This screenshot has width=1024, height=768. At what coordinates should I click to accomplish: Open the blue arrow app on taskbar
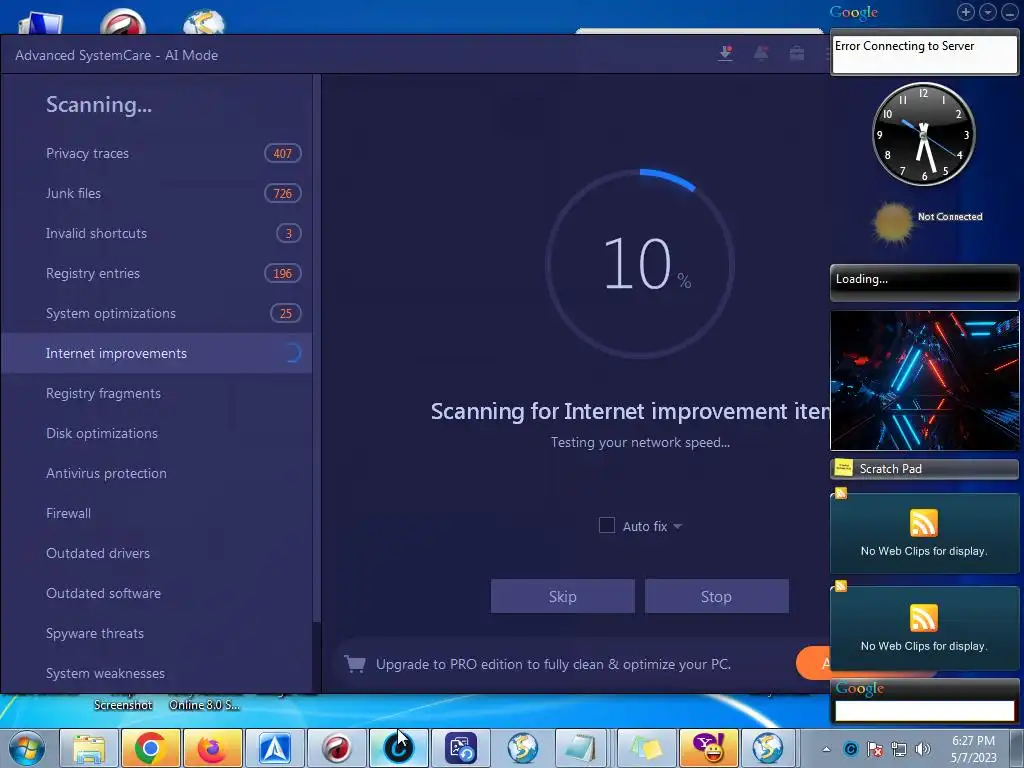click(x=274, y=748)
